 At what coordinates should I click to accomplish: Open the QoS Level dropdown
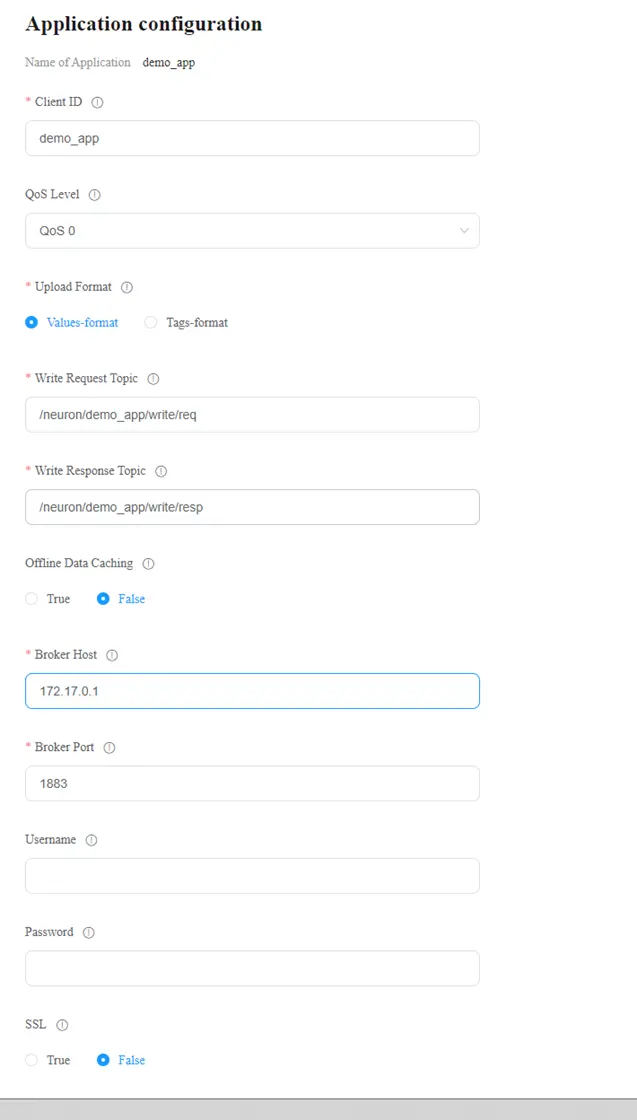(x=251, y=231)
